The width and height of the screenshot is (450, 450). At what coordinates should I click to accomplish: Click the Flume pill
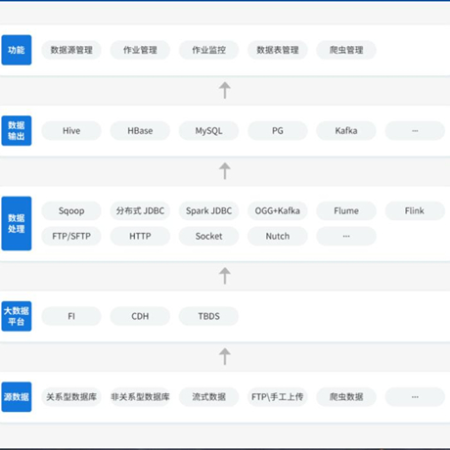[x=346, y=211]
